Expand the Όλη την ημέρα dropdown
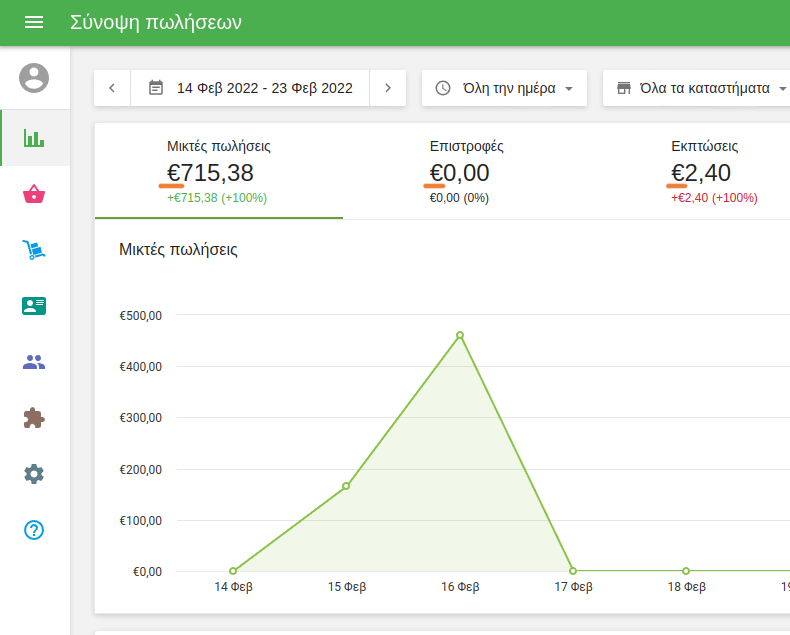Screen dimensions: 790x635 pyautogui.click(x=504, y=88)
